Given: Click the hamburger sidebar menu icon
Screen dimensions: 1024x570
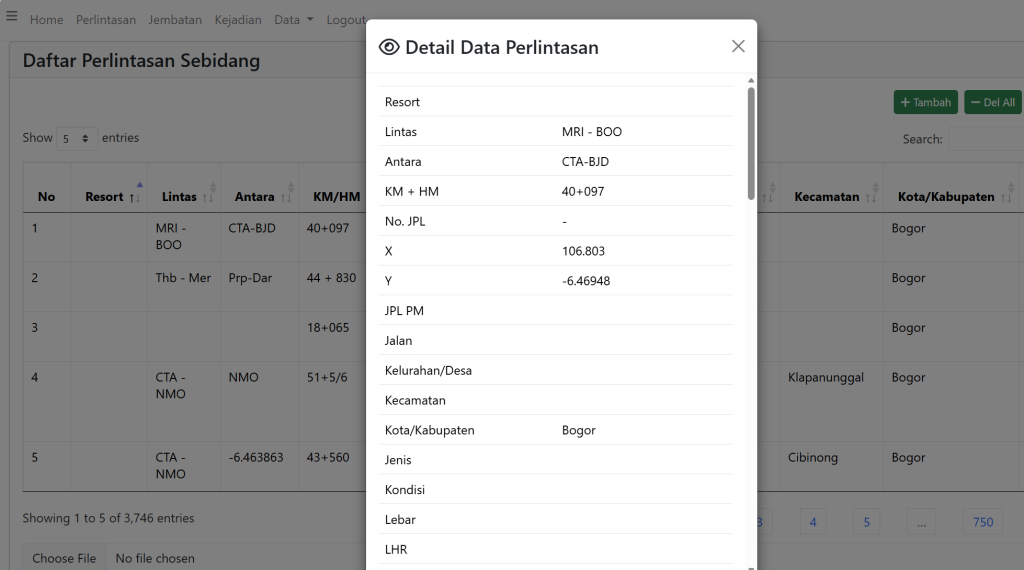Looking at the screenshot, I should 12,16.
